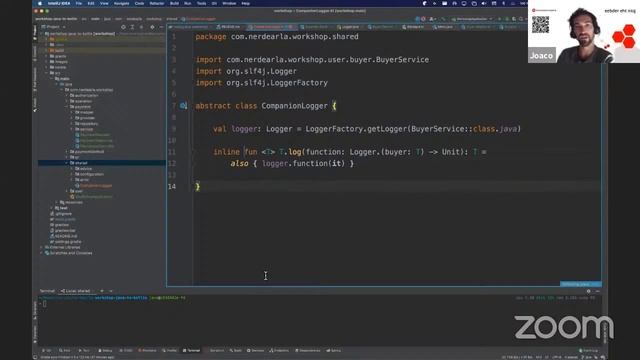Viewport: 640px width, 360px height.
Task: Open the Services tool window button
Action: (x=256, y=351)
